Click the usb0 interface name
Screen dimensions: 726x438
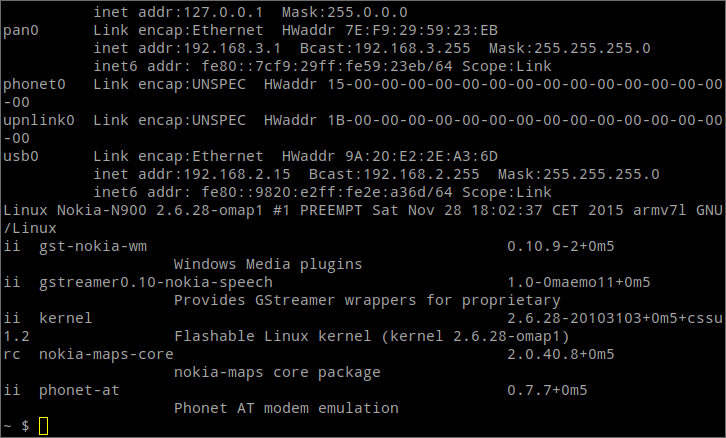point(21,156)
